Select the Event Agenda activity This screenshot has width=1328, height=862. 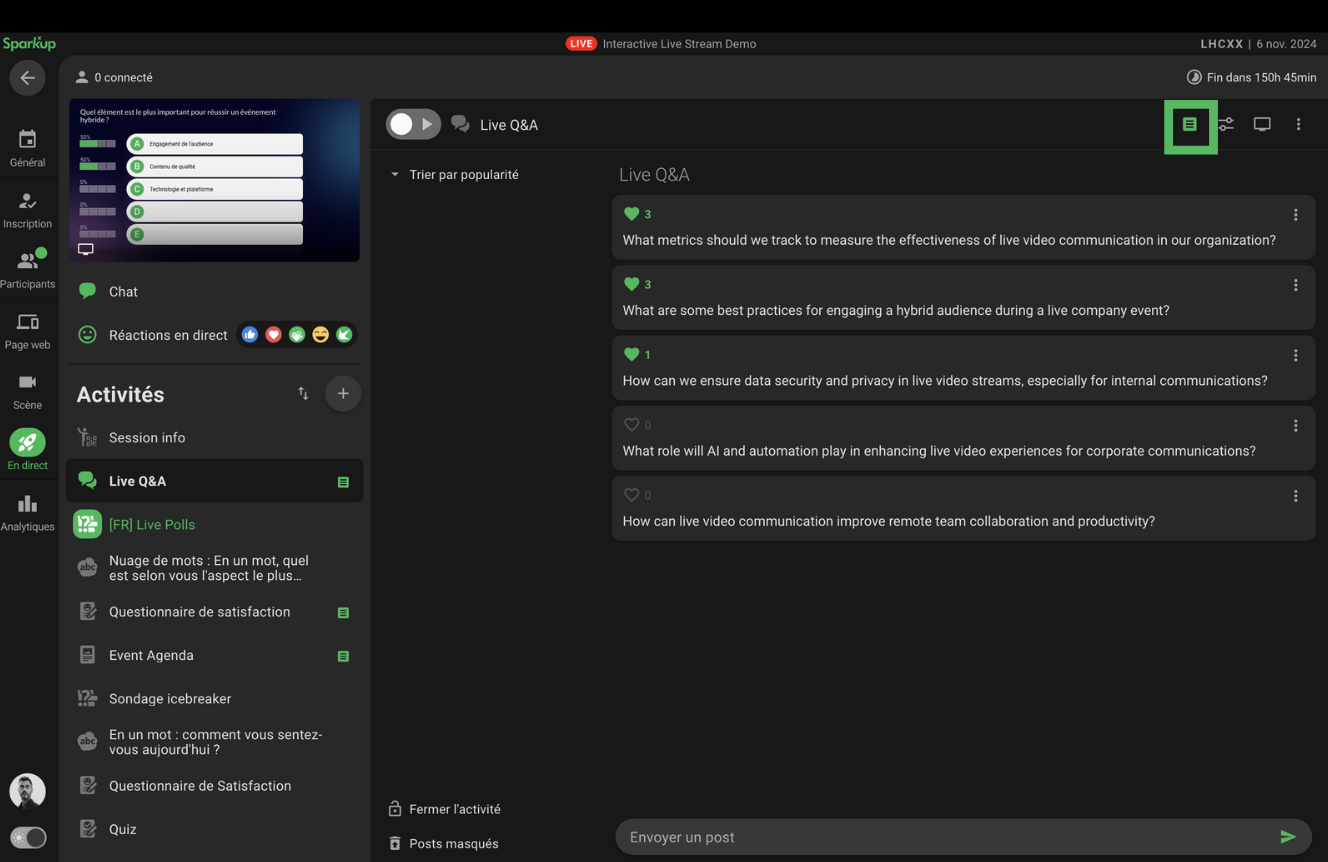click(x=151, y=655)
